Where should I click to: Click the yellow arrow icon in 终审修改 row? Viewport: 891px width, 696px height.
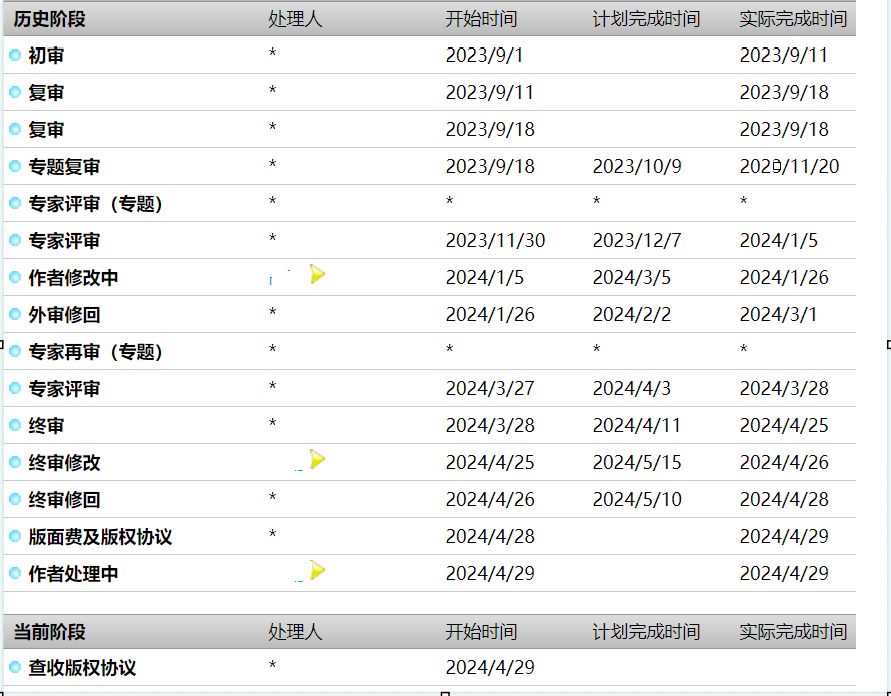(x=317, y=459)
